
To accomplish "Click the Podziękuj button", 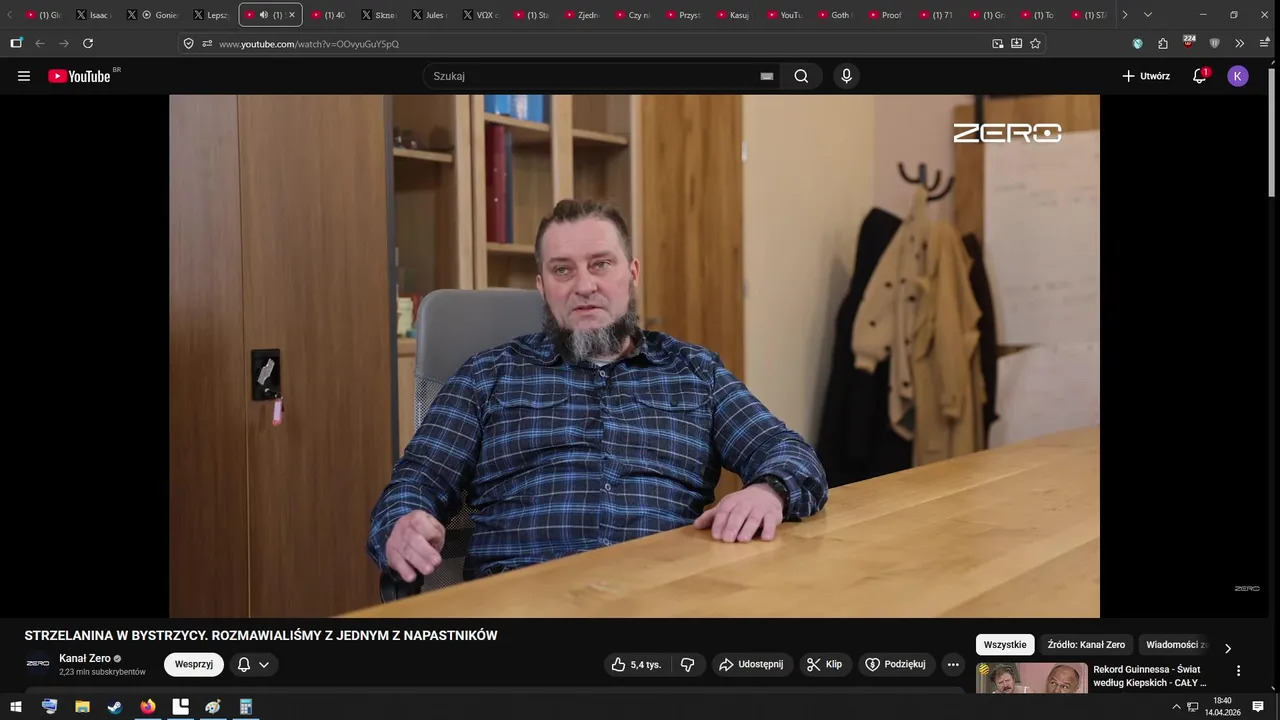I will click(896, 664).
